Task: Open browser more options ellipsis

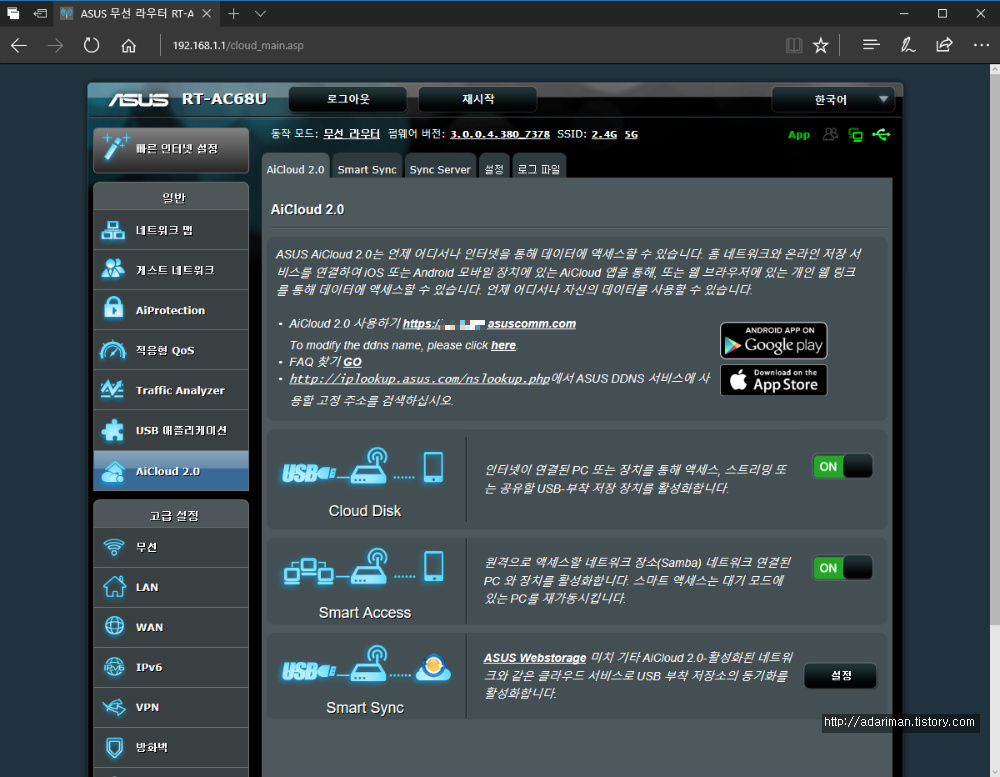Action: pyautogui.click(x=981, y=45)
